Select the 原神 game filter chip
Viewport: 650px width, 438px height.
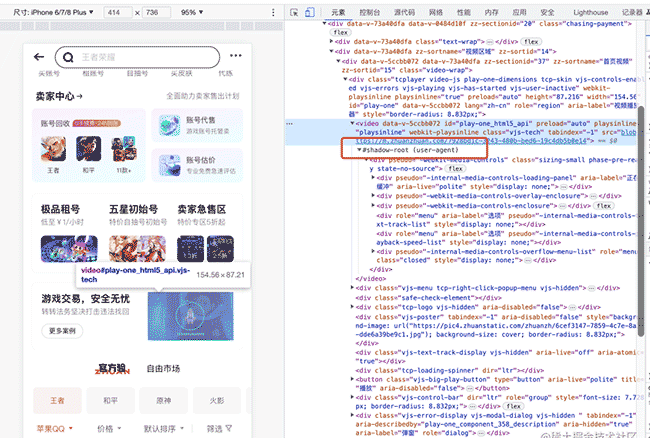[163, 401]
